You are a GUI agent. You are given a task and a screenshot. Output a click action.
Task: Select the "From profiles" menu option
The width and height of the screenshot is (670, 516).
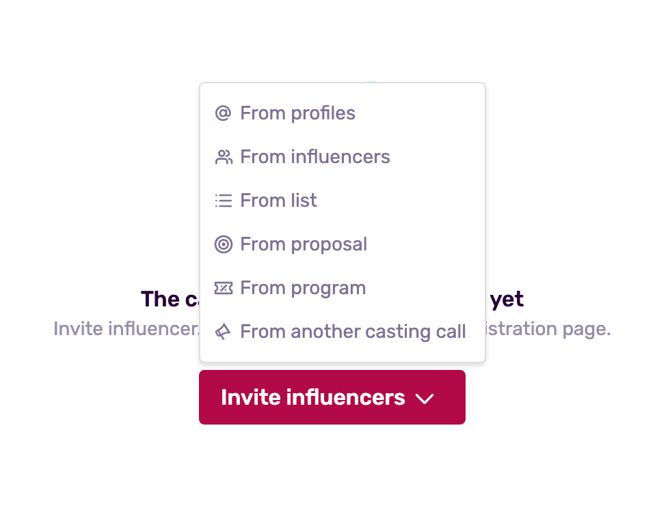(297, 114)
